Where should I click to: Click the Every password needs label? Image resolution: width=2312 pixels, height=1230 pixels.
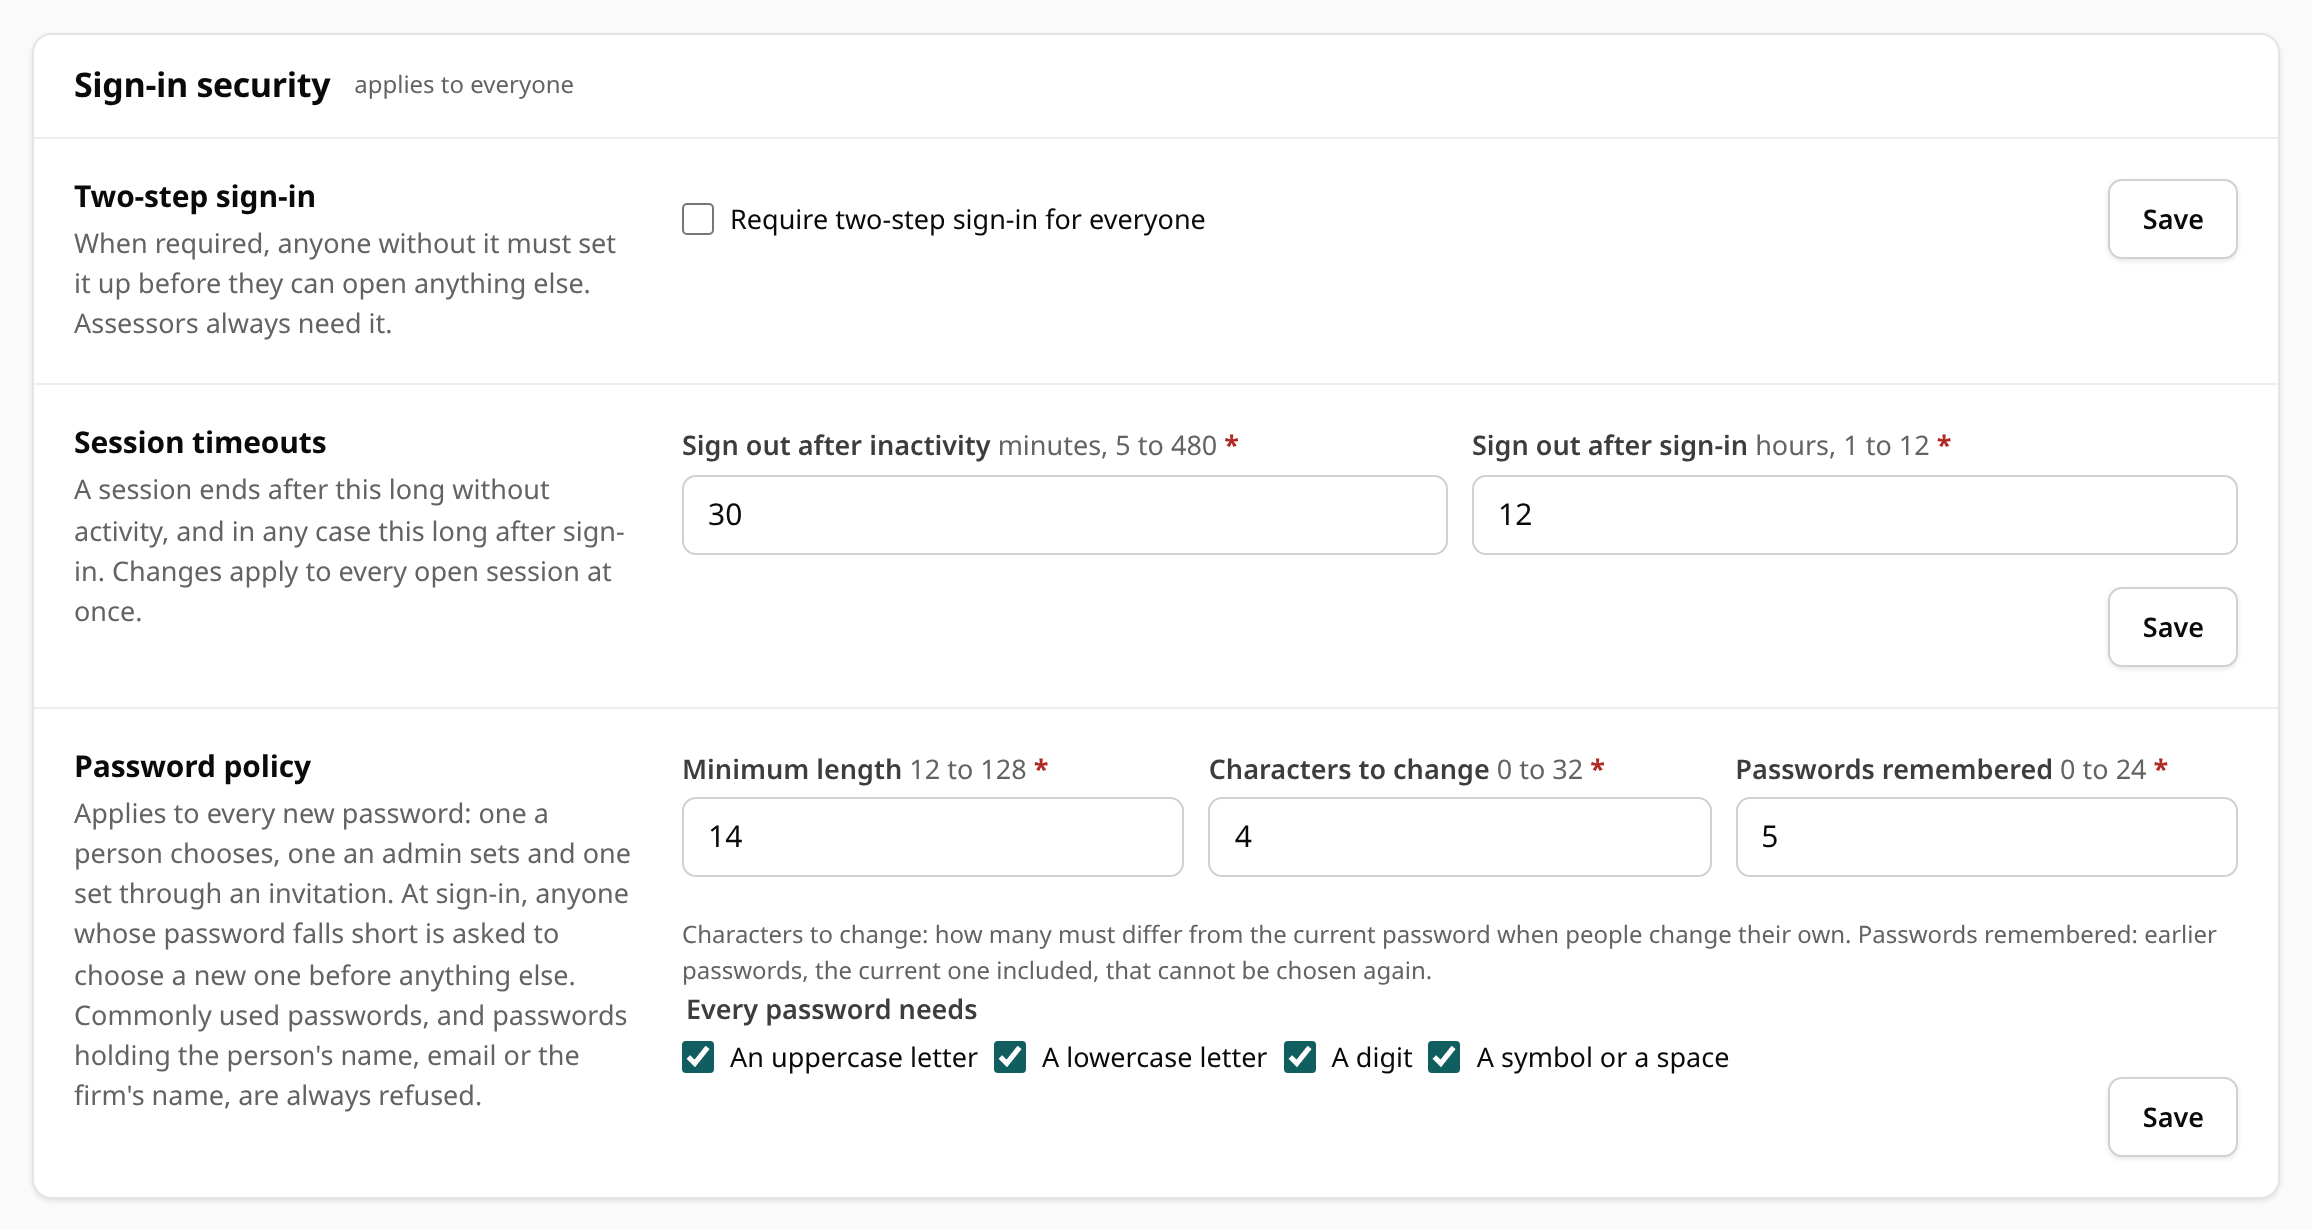coord(832,1010)
